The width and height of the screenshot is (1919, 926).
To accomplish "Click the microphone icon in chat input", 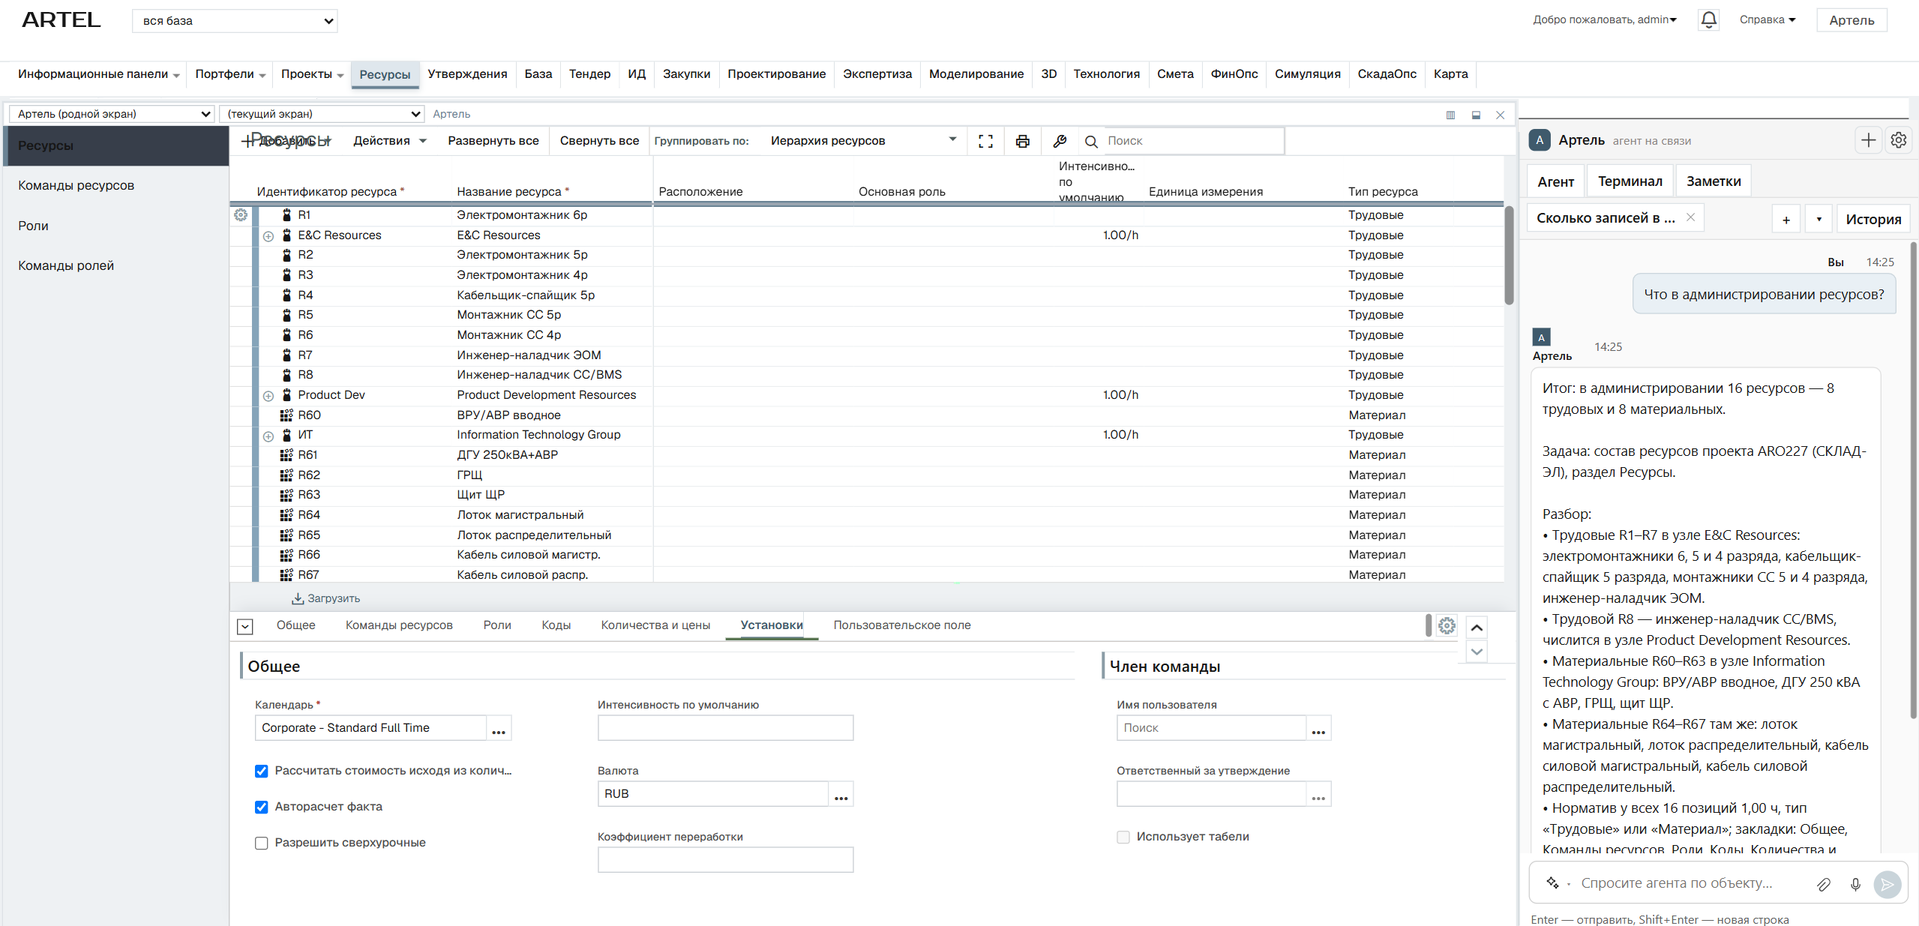I will [1855, 884].
